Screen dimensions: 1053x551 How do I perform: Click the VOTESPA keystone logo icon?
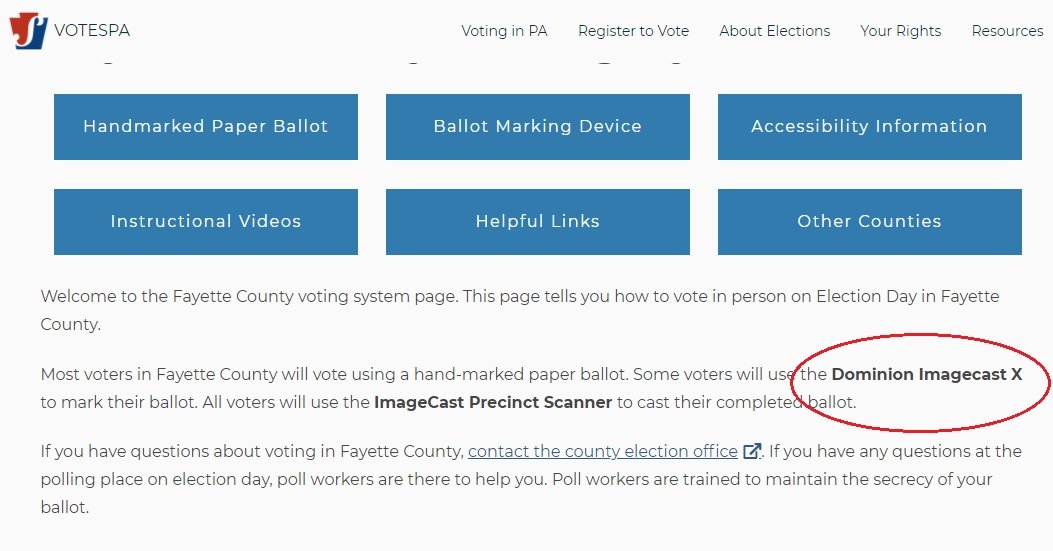click(x=28, y=31)
